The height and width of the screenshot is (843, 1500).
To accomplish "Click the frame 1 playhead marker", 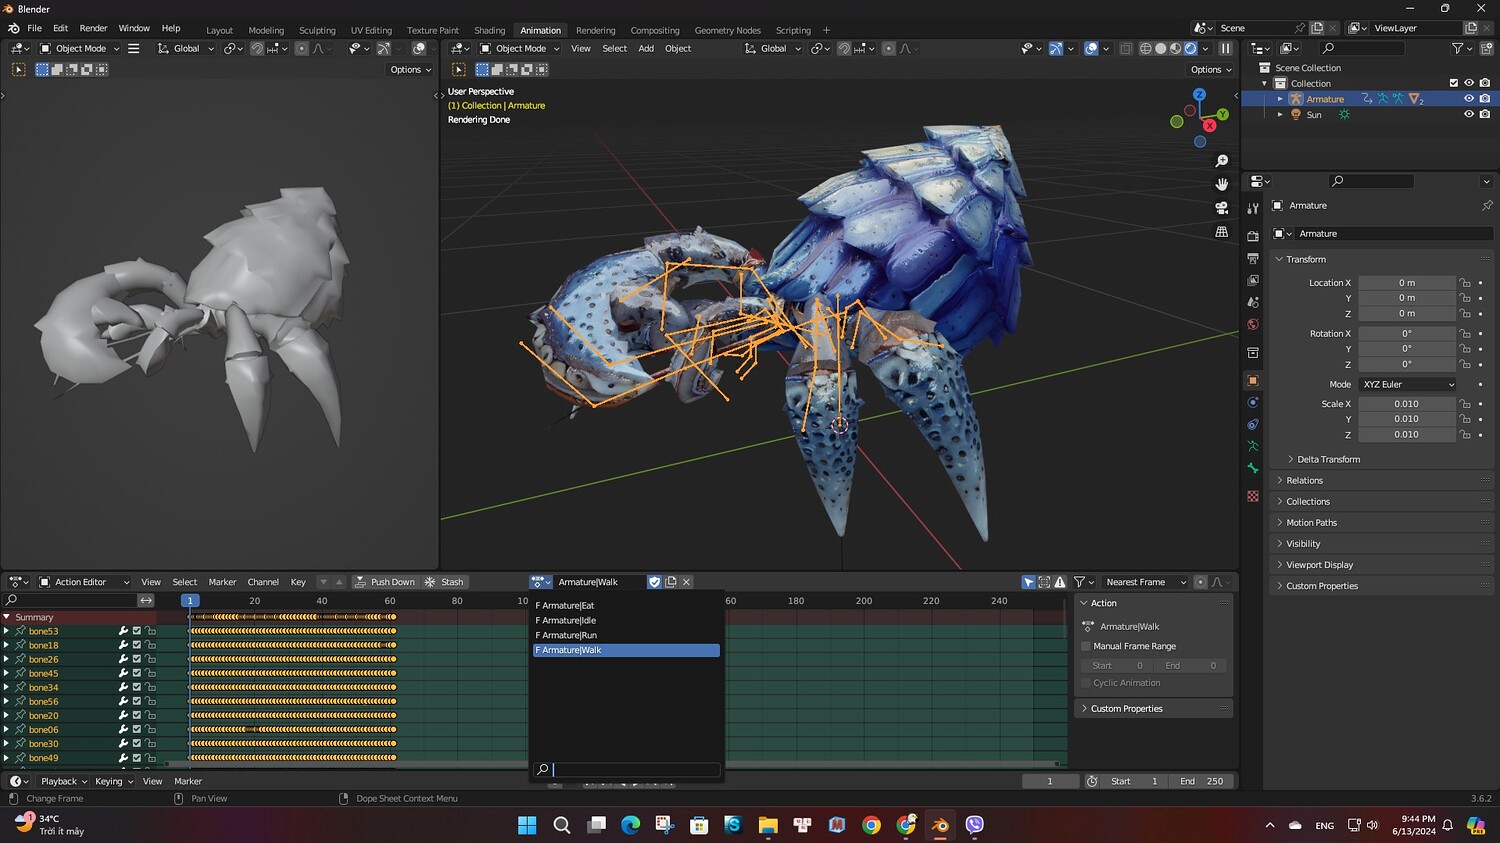I will click(190, 601).
